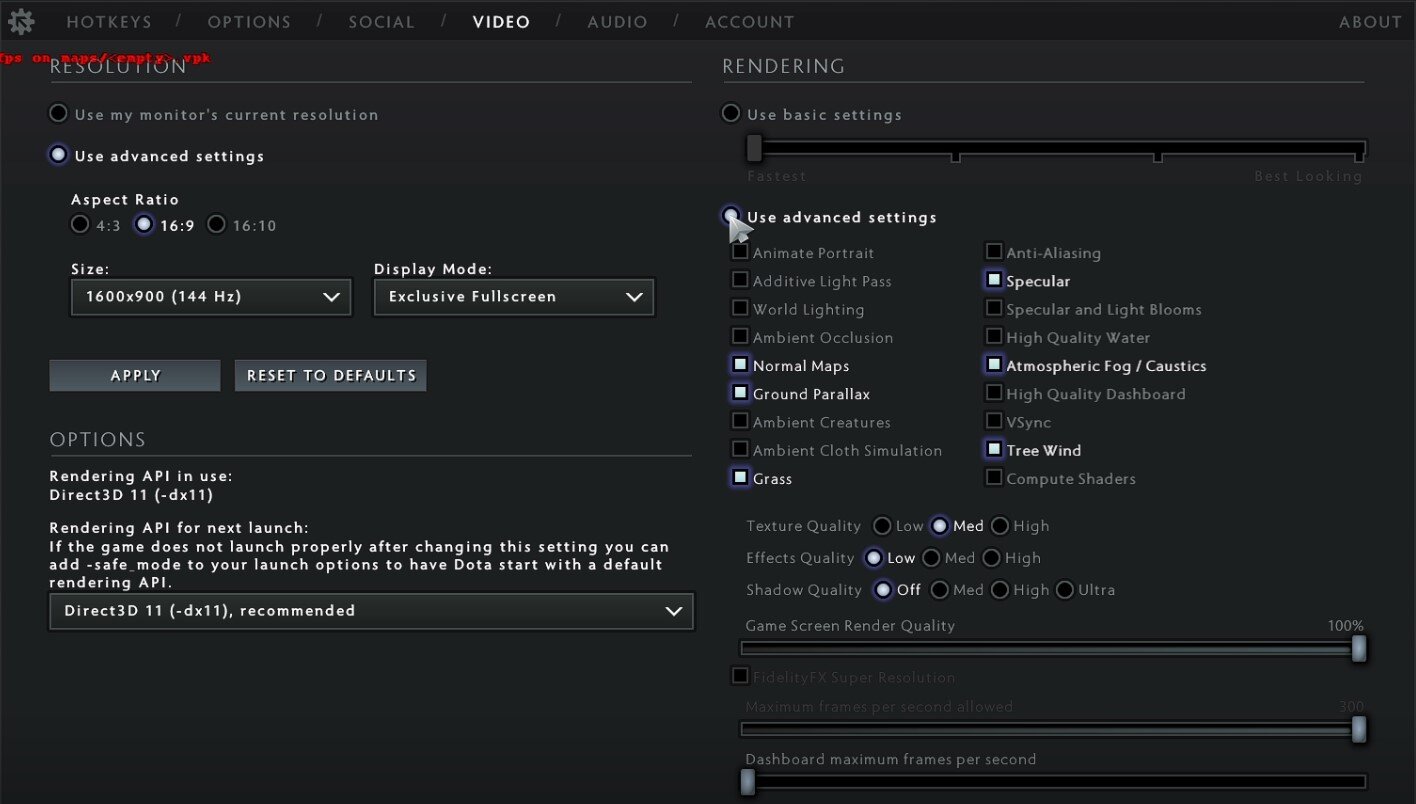The image size is (1416, 804).
Task: Uncheck the Tree Wind option
Action: coord(994,449)
